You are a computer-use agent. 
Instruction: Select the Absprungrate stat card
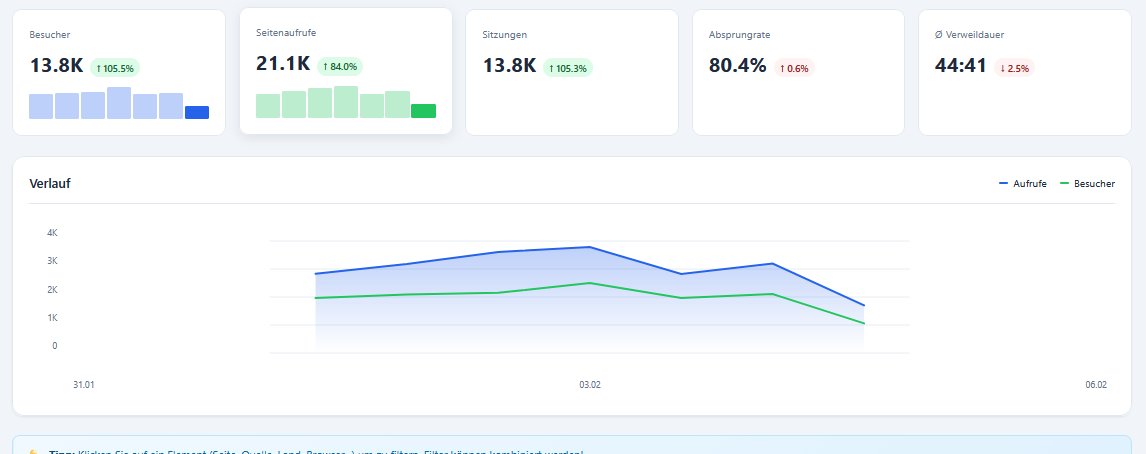(798, 72)
